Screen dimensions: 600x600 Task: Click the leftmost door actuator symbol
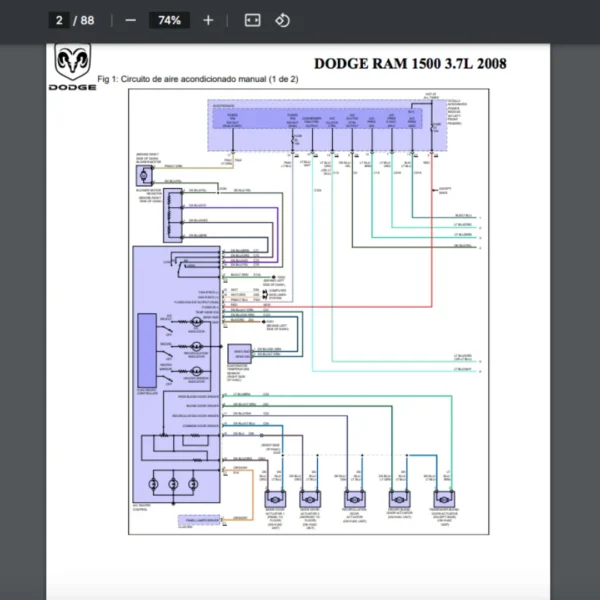pos(272,500)
